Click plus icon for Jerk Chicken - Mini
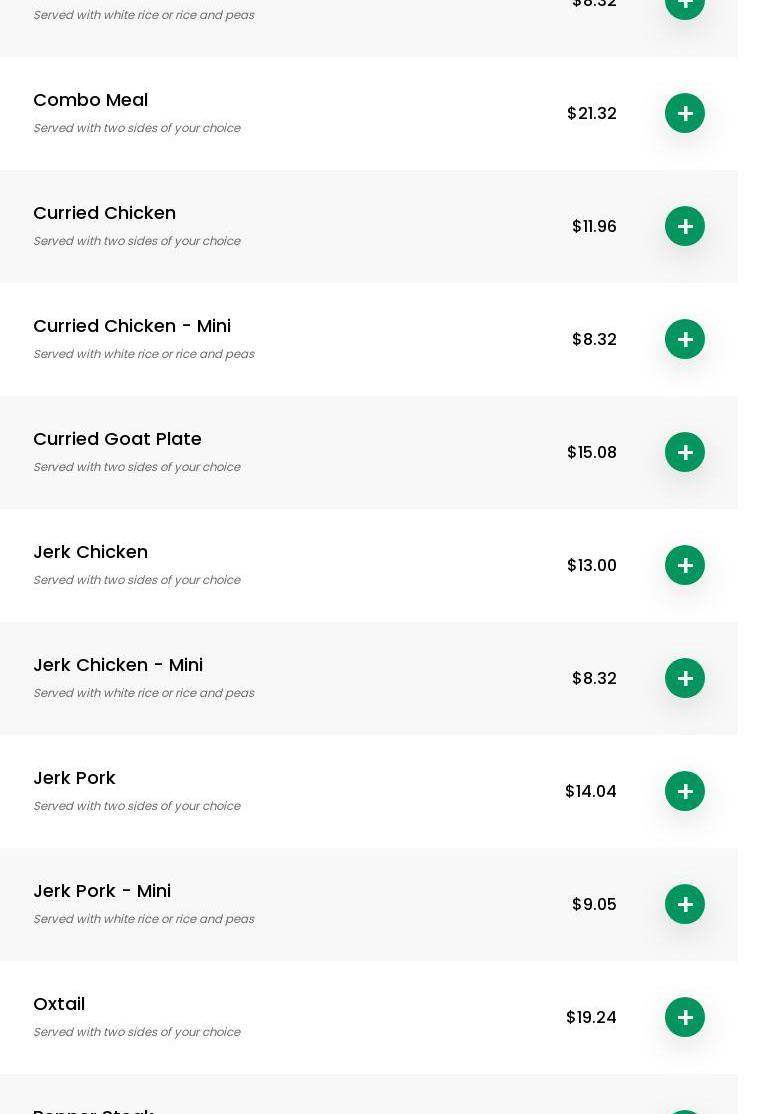 pyautogui.click(x=685, y=678)
